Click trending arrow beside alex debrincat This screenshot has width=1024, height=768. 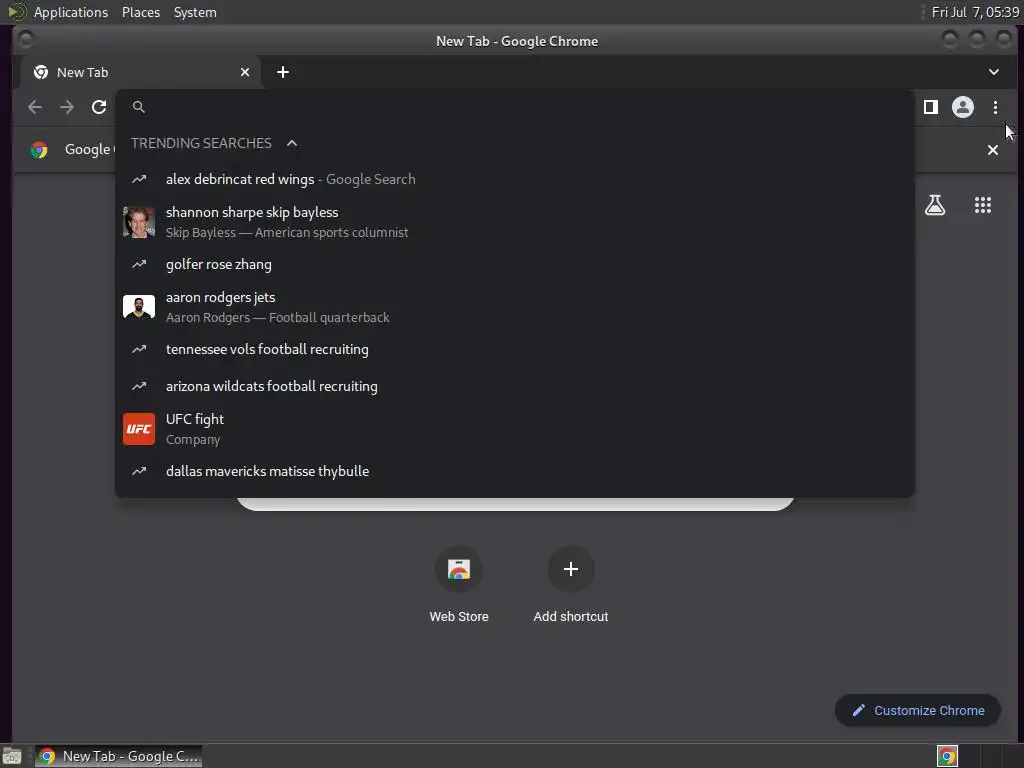coord(139,179)
